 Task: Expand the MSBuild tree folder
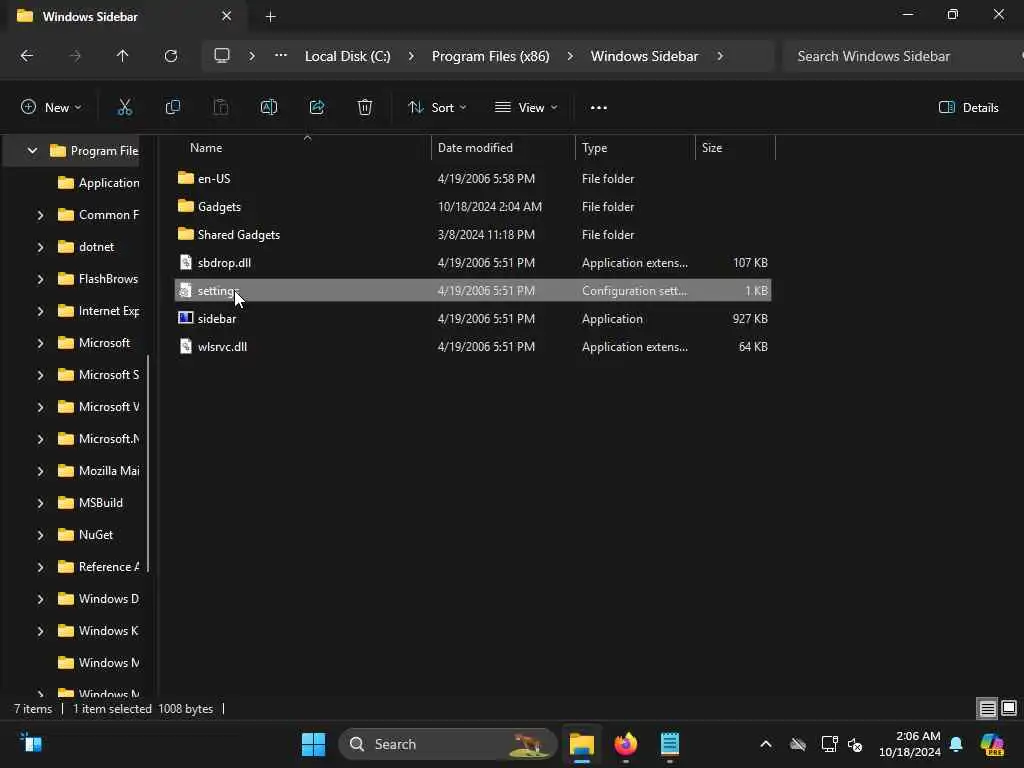click(40, 503)
